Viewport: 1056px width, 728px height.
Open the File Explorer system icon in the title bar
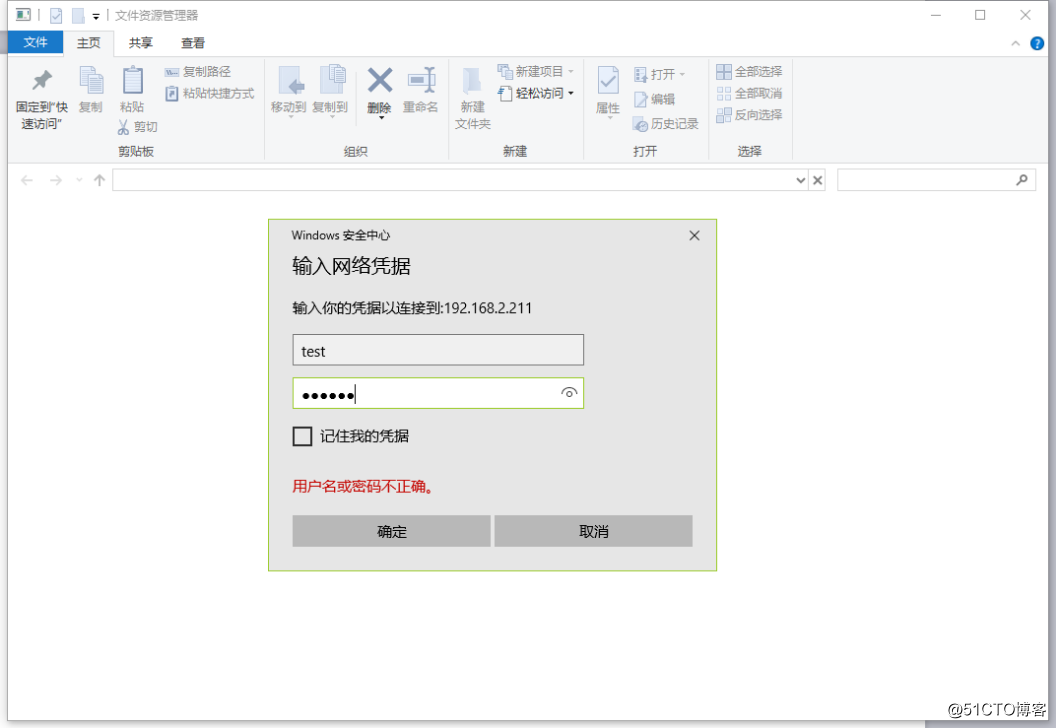click(24, 14)
